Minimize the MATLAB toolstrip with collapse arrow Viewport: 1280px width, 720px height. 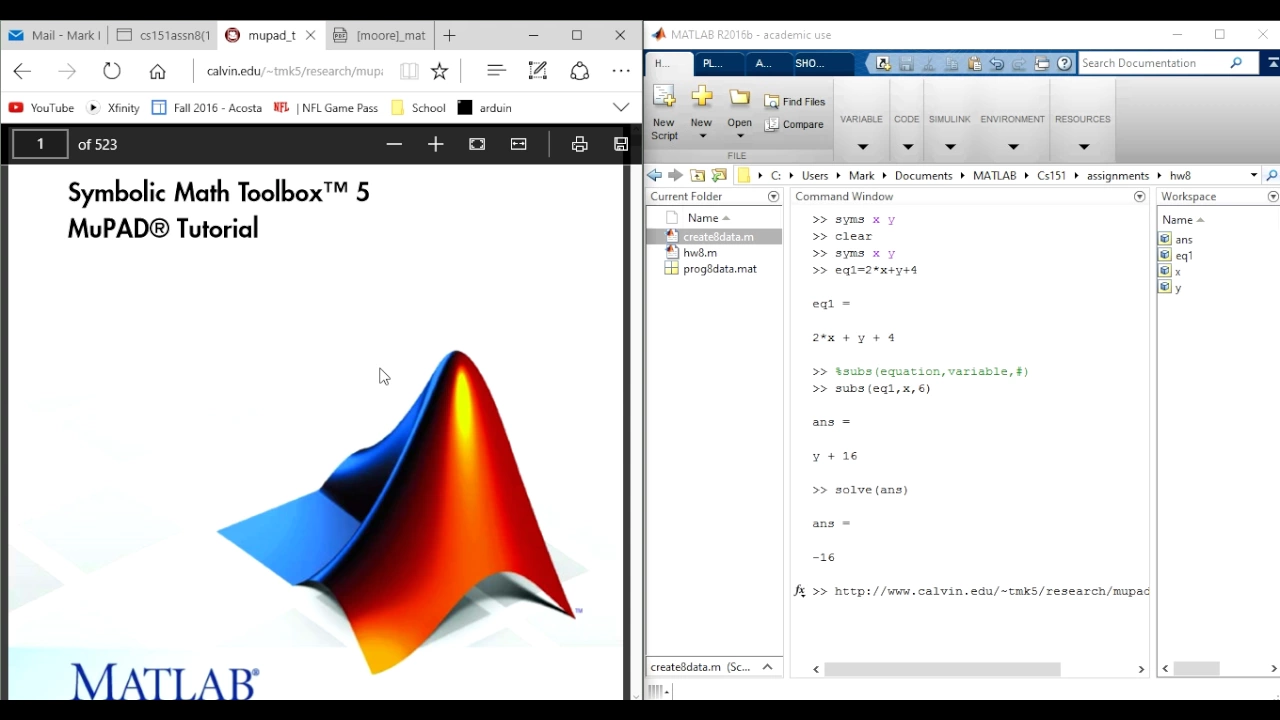[1272, 63]
